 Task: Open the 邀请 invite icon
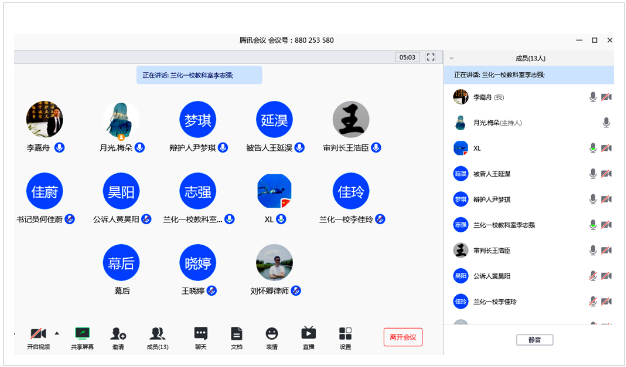click(x=118, y=333)
